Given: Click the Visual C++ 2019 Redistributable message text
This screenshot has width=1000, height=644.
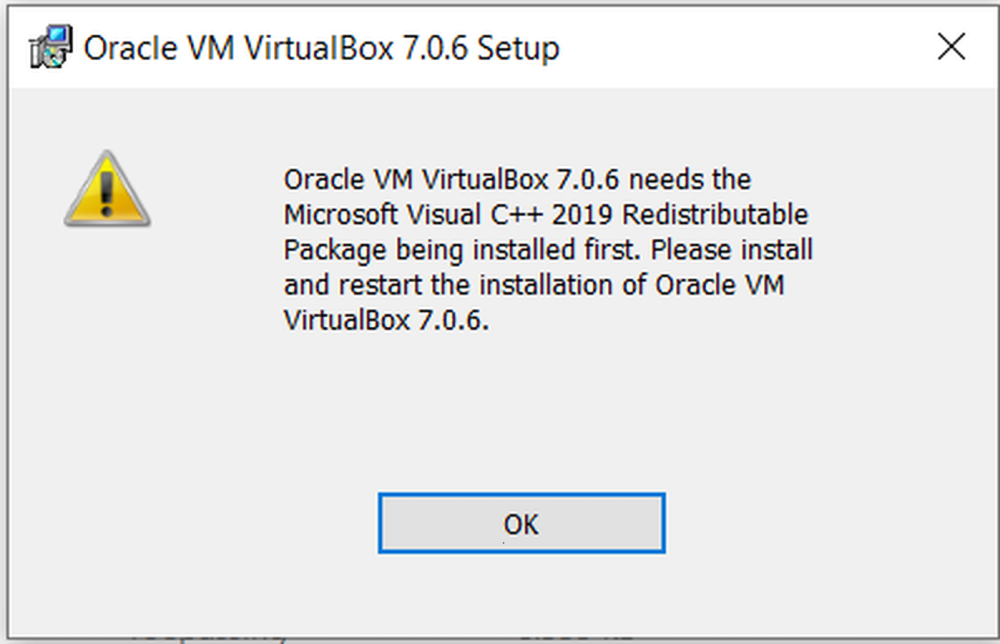Looking at the screenshot, I should coord(546,214).
